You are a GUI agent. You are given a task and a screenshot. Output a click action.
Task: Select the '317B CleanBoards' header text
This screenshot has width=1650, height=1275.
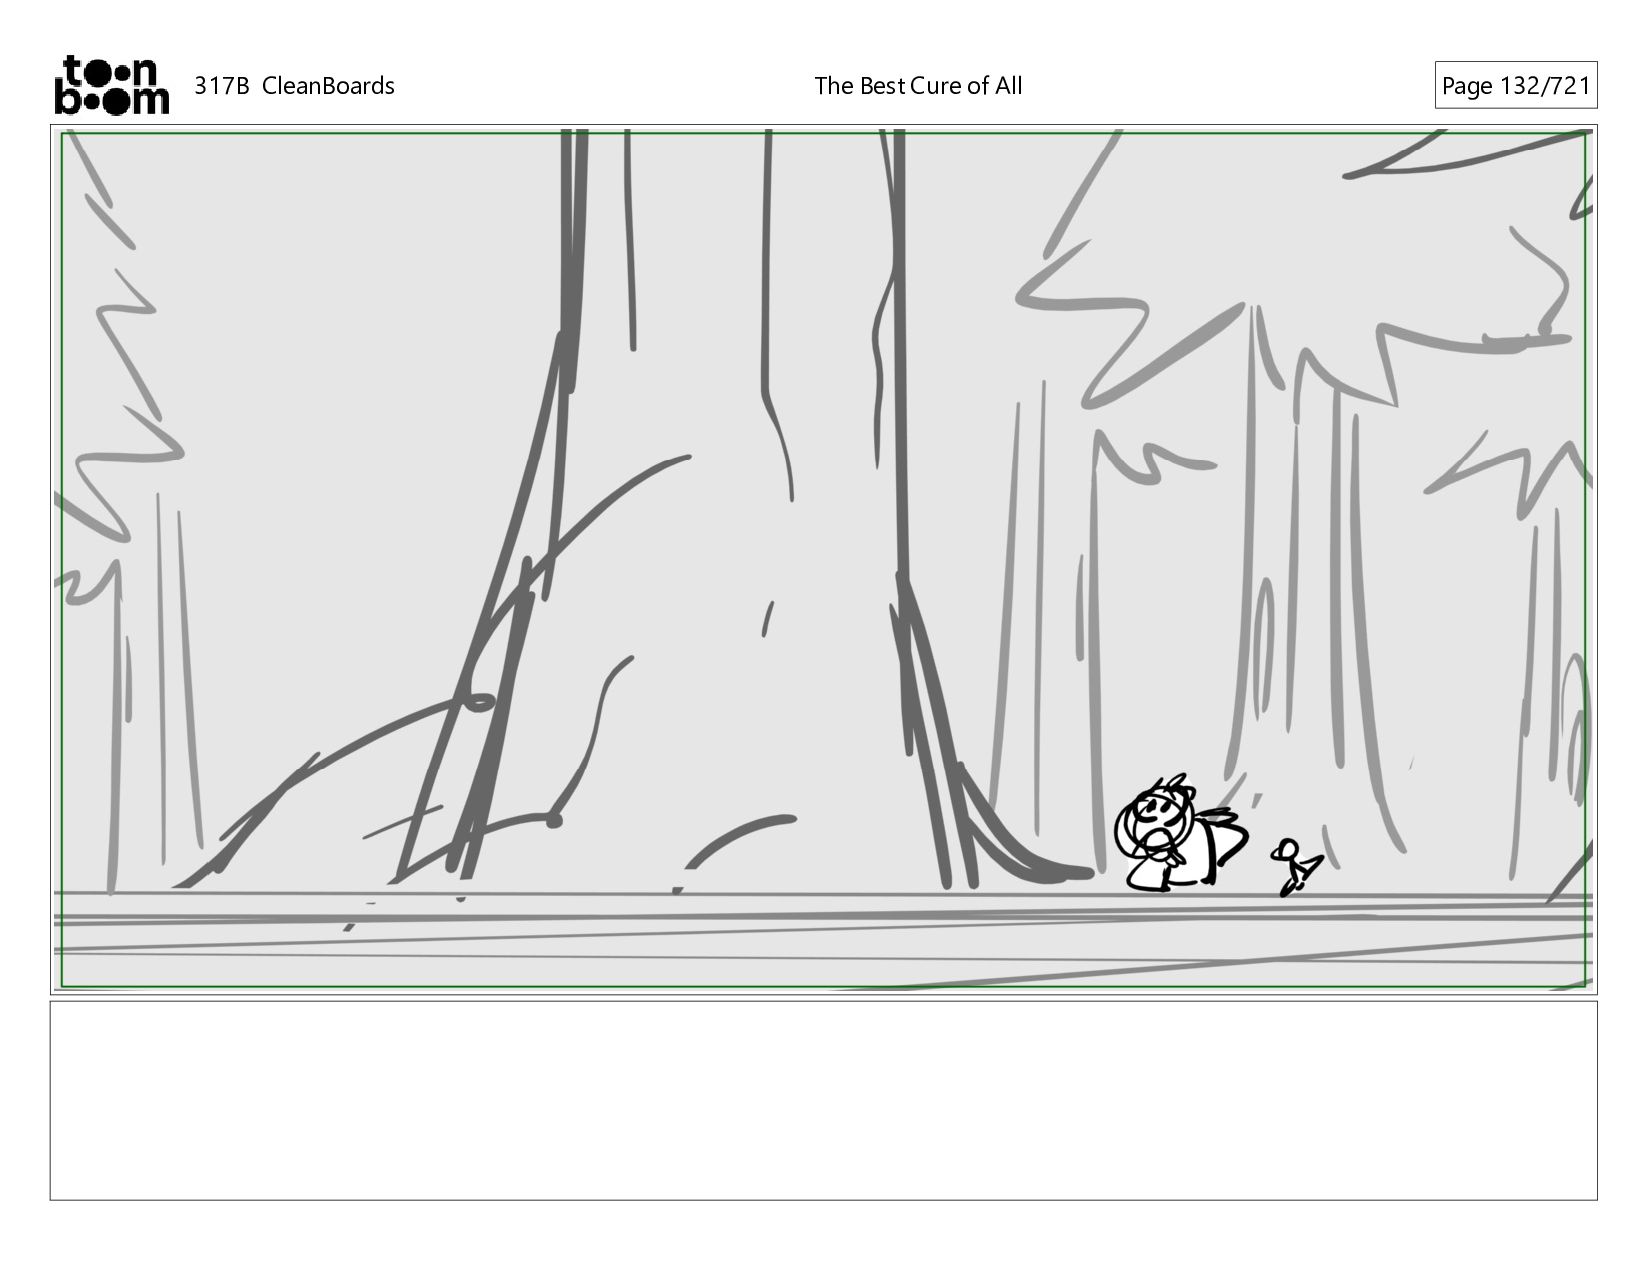tap(294, 86)
